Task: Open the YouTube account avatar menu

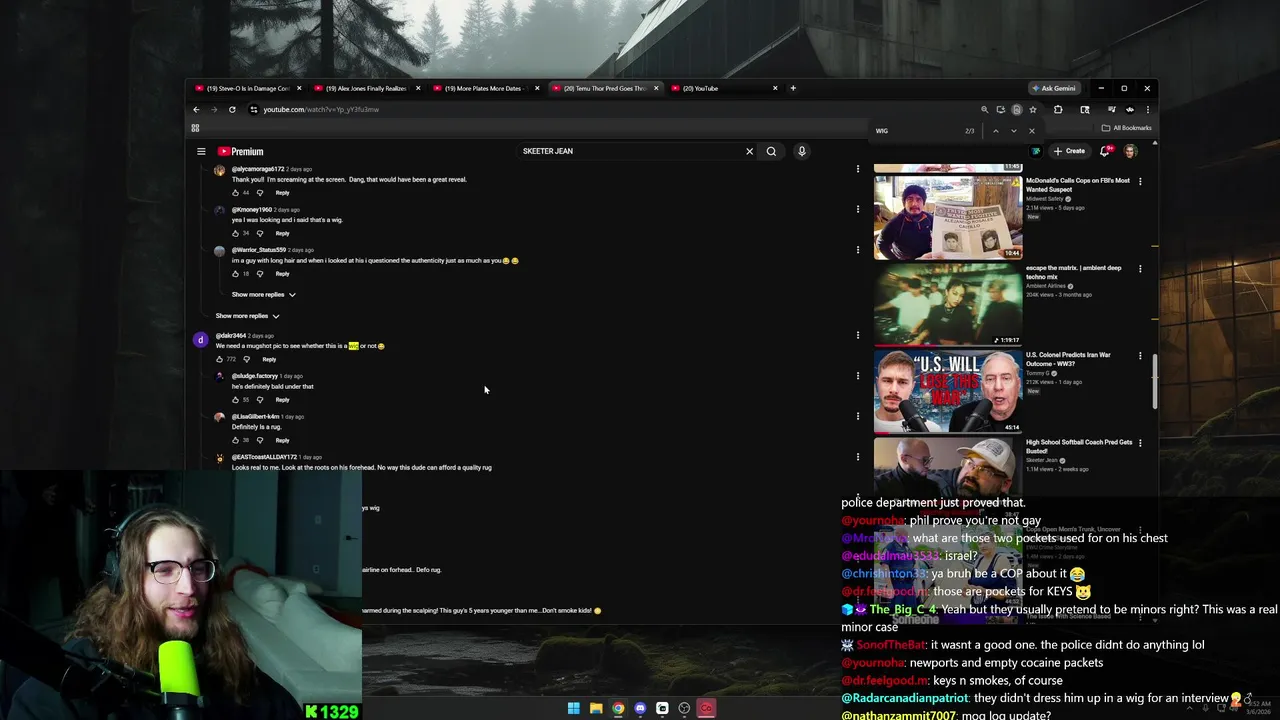Action: pos(1130,151)
